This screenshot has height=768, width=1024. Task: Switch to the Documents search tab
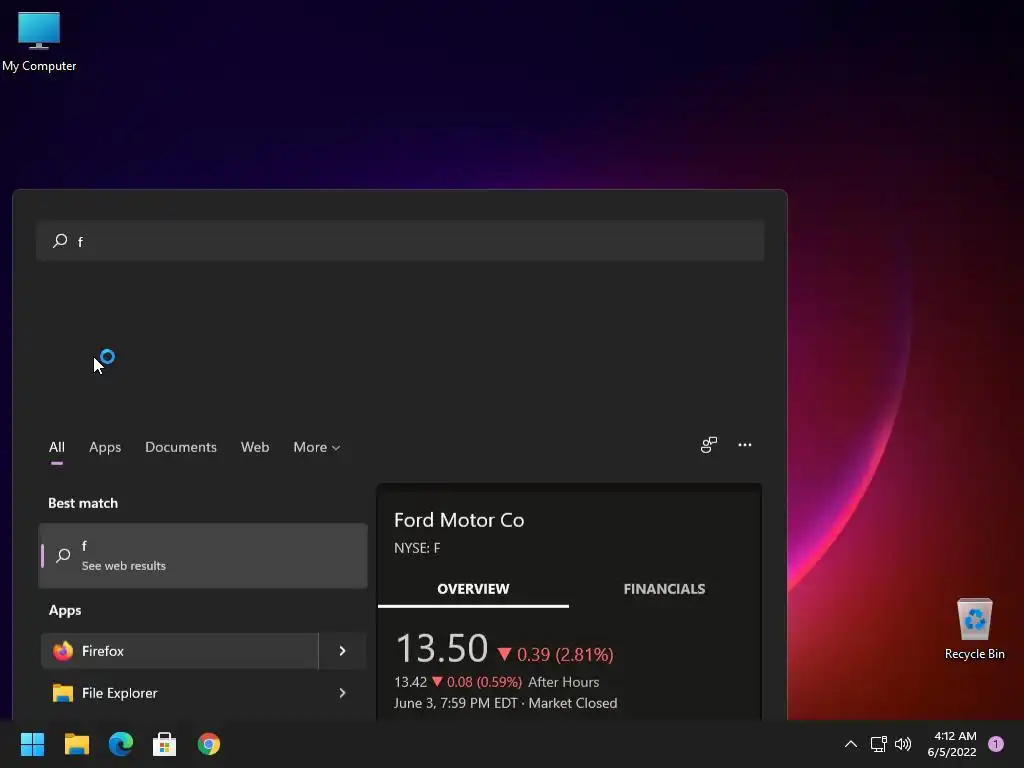pos(181,447)
